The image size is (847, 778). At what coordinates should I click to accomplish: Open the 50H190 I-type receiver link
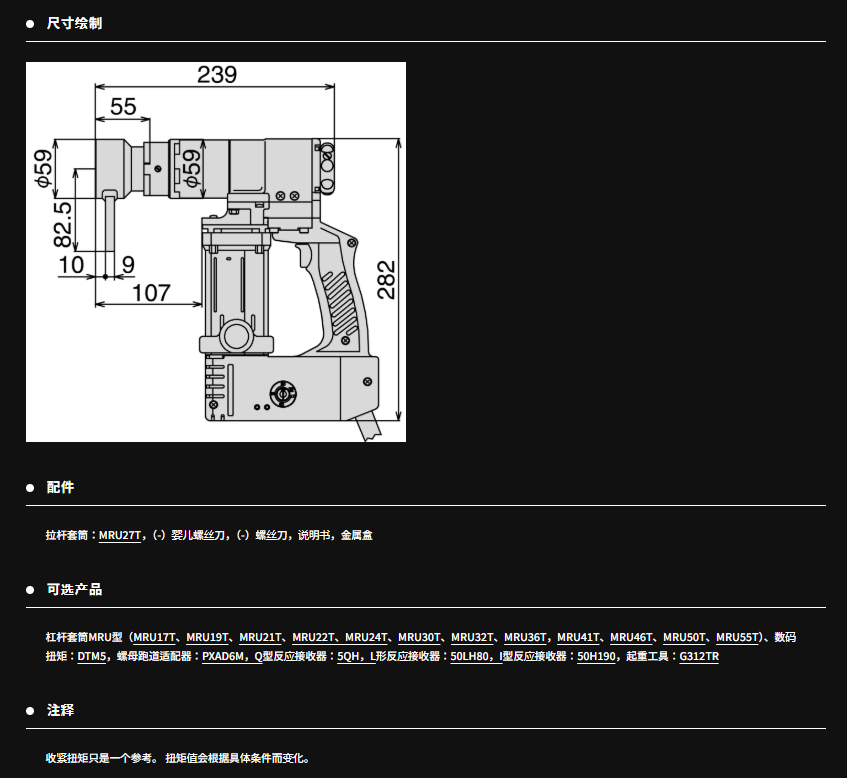(x=596, y=657)
